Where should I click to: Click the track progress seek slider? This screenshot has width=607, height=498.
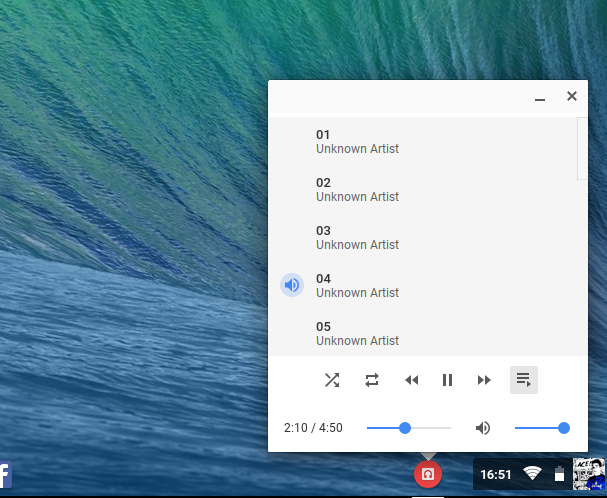click(x=408, y=428)
